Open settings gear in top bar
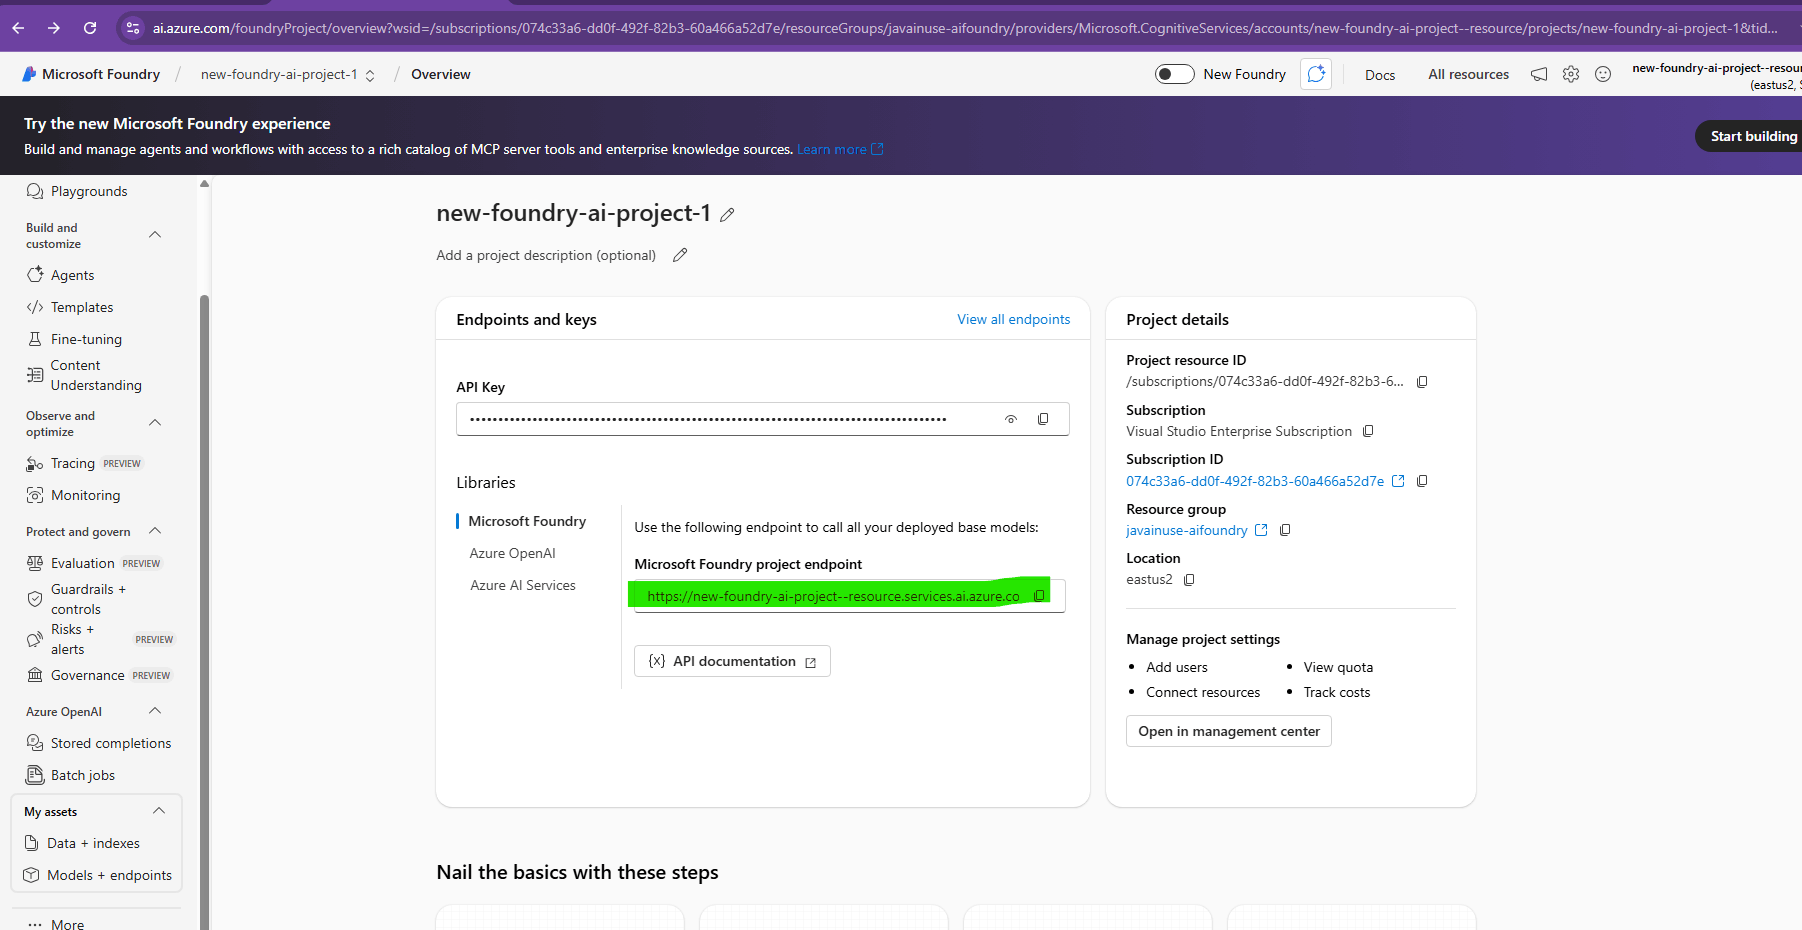The width and height of the screenshot is (1802, 930). point(1571,74)
